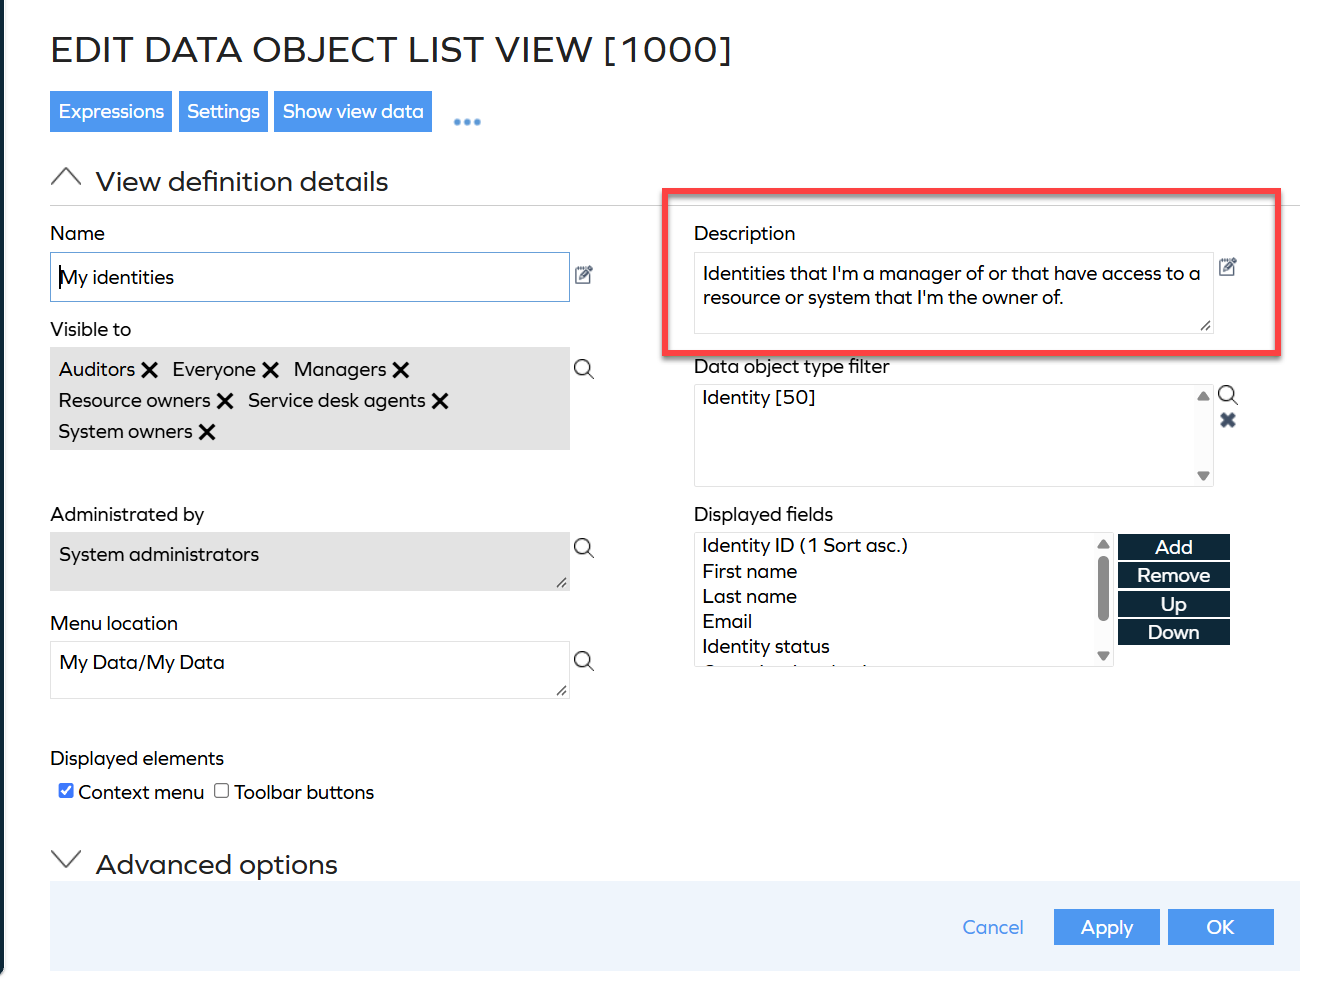Open the Data object type filter search
This screenshot has width=1323, height=984.
coord(1228,395)
